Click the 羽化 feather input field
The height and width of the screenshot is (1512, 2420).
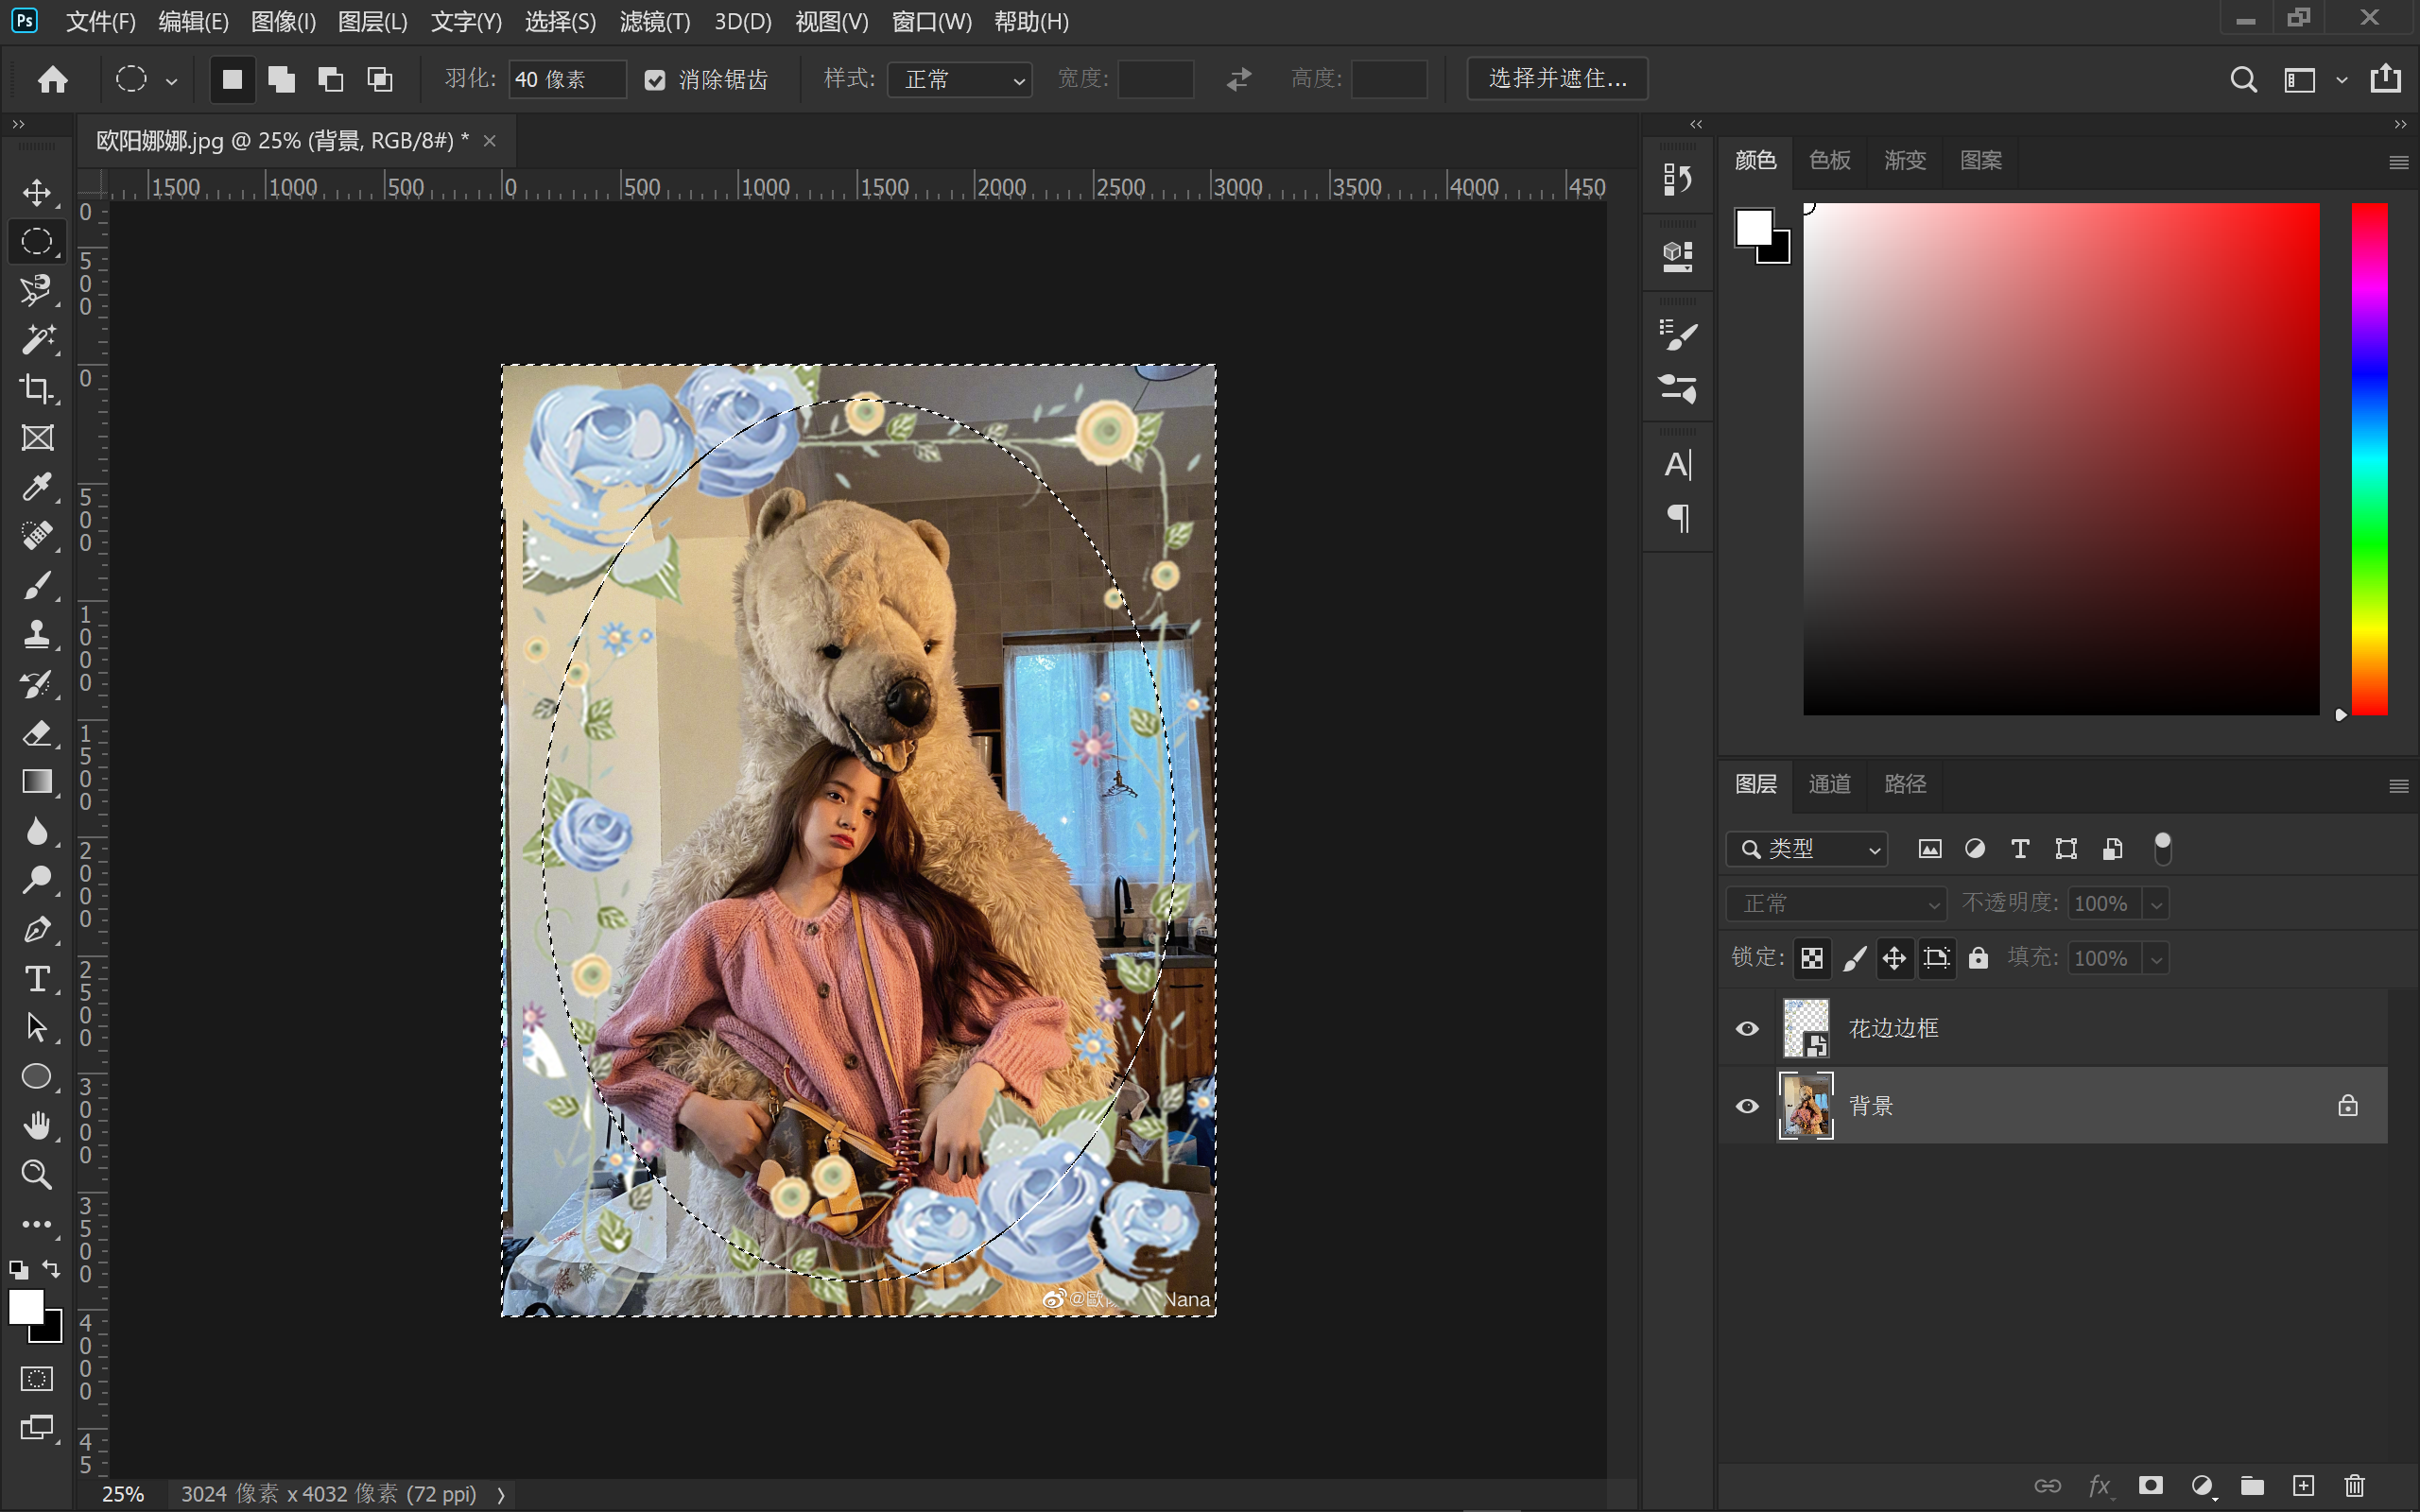(x=567, y=79)
